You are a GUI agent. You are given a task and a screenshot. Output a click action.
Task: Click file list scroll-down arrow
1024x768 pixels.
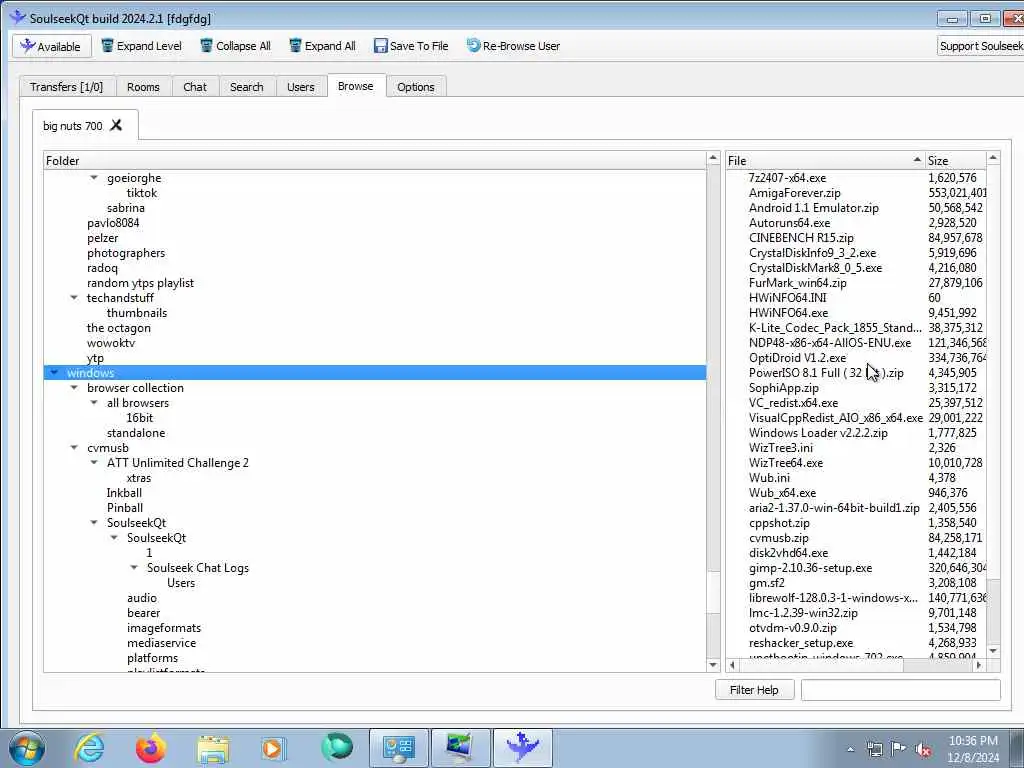[993, 651]
